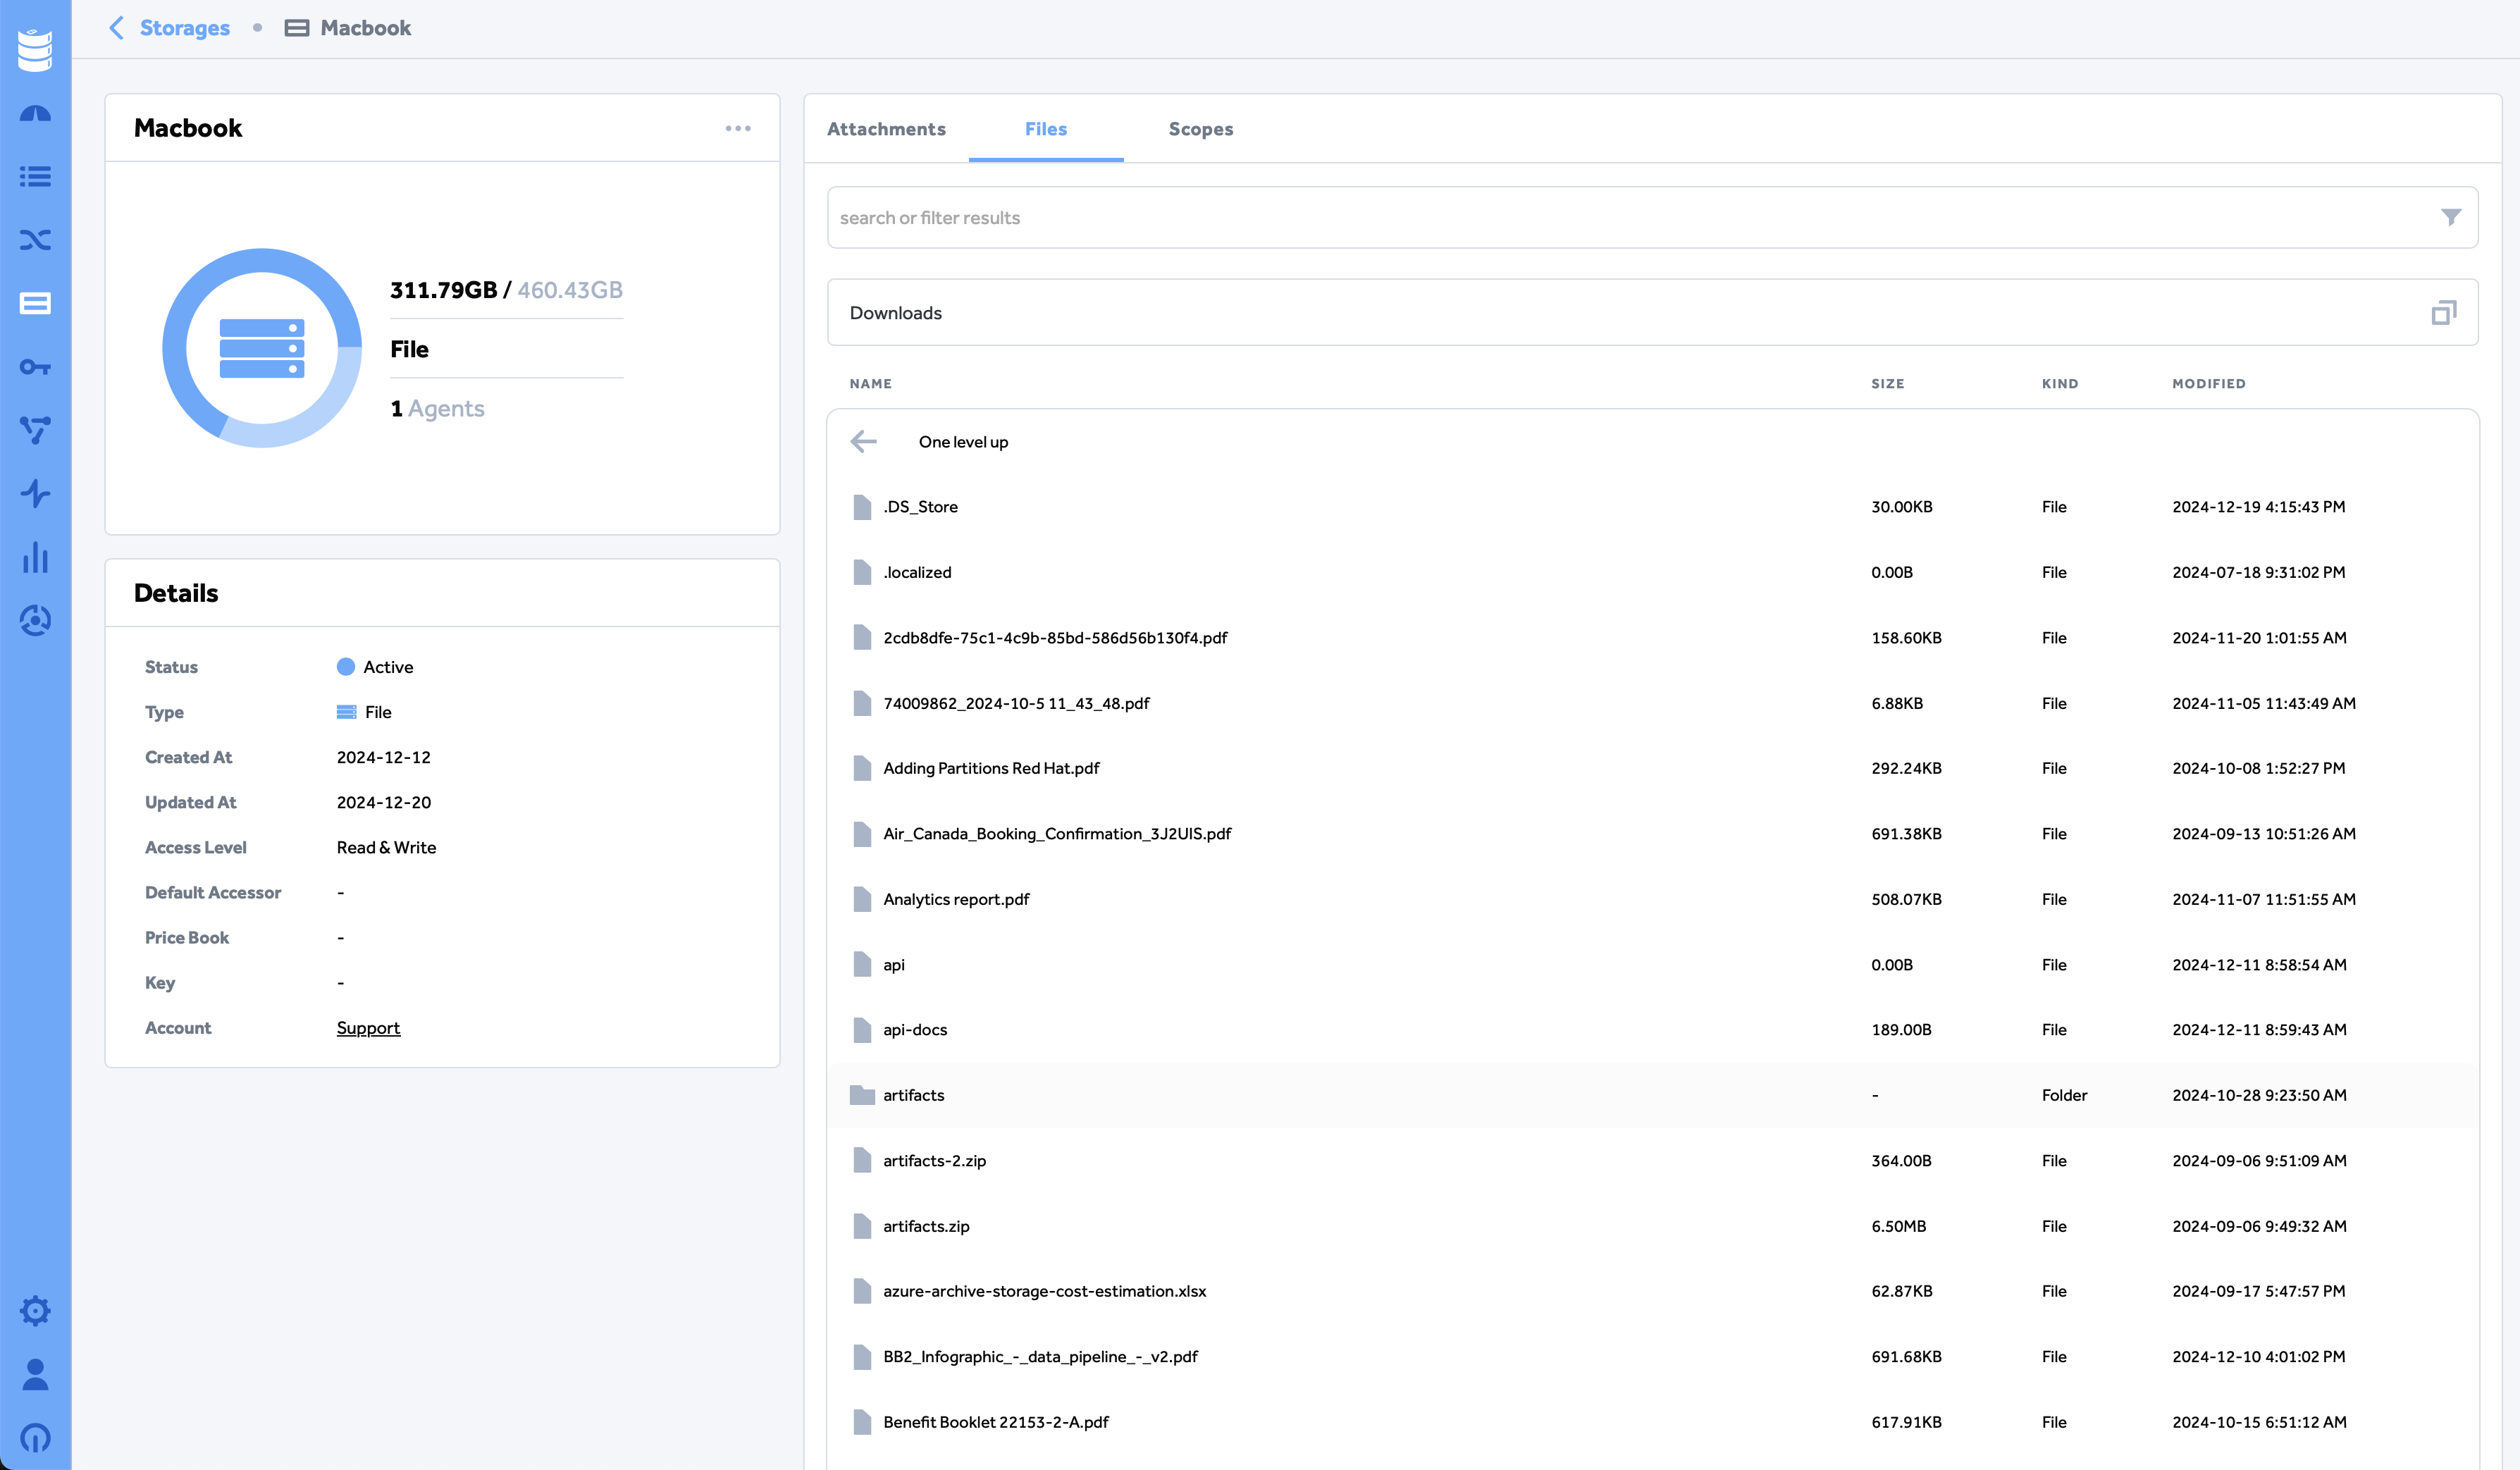Switch to the Scopes tab
This screenshot has width=2520, height=1470.
point(1200,129)
